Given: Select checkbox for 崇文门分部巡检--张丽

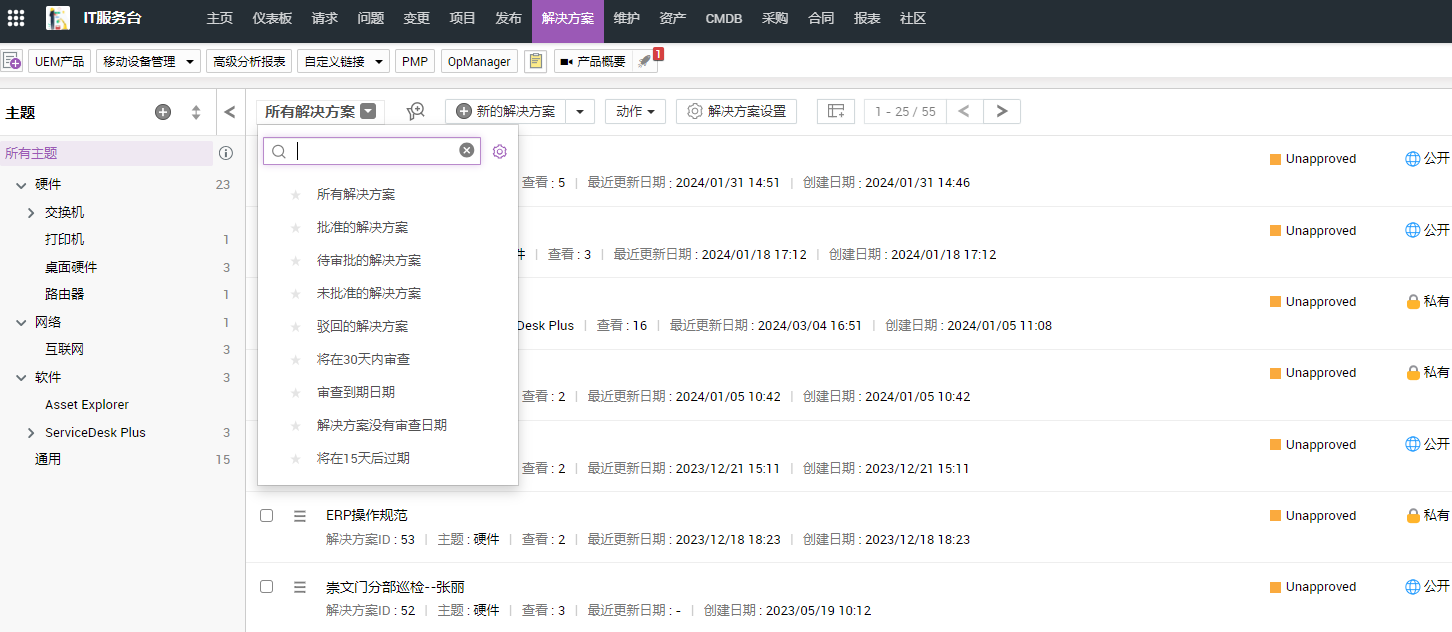Looking at the screenshot, I should (x=267, y=587).
